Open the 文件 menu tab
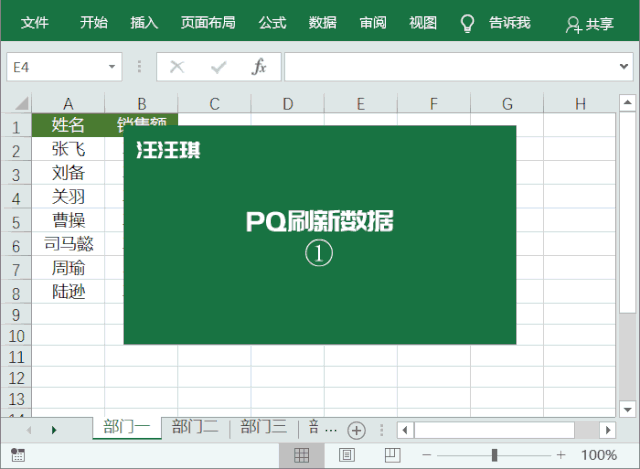Screen dimensions: 640x469 click(35, 22)
